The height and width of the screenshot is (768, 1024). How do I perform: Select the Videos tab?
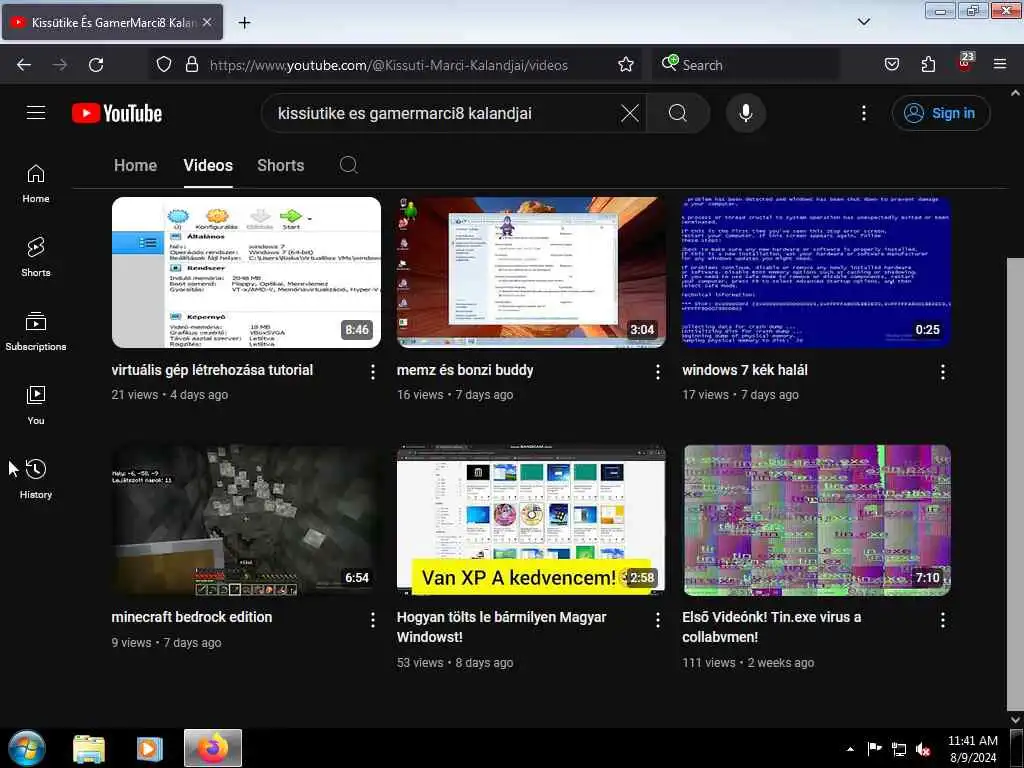[208, 165]
